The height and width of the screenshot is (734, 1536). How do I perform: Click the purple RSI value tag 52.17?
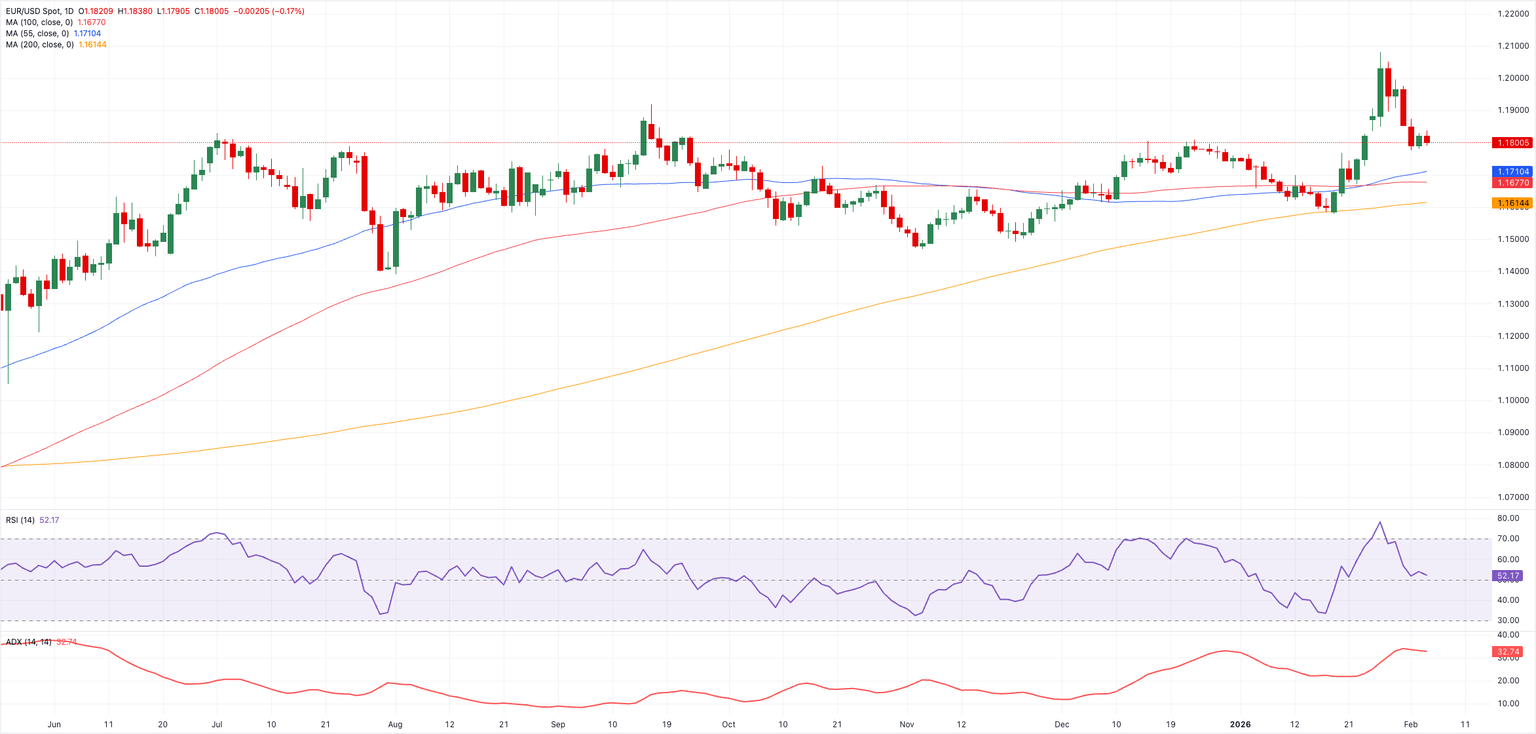(1506, 576)
